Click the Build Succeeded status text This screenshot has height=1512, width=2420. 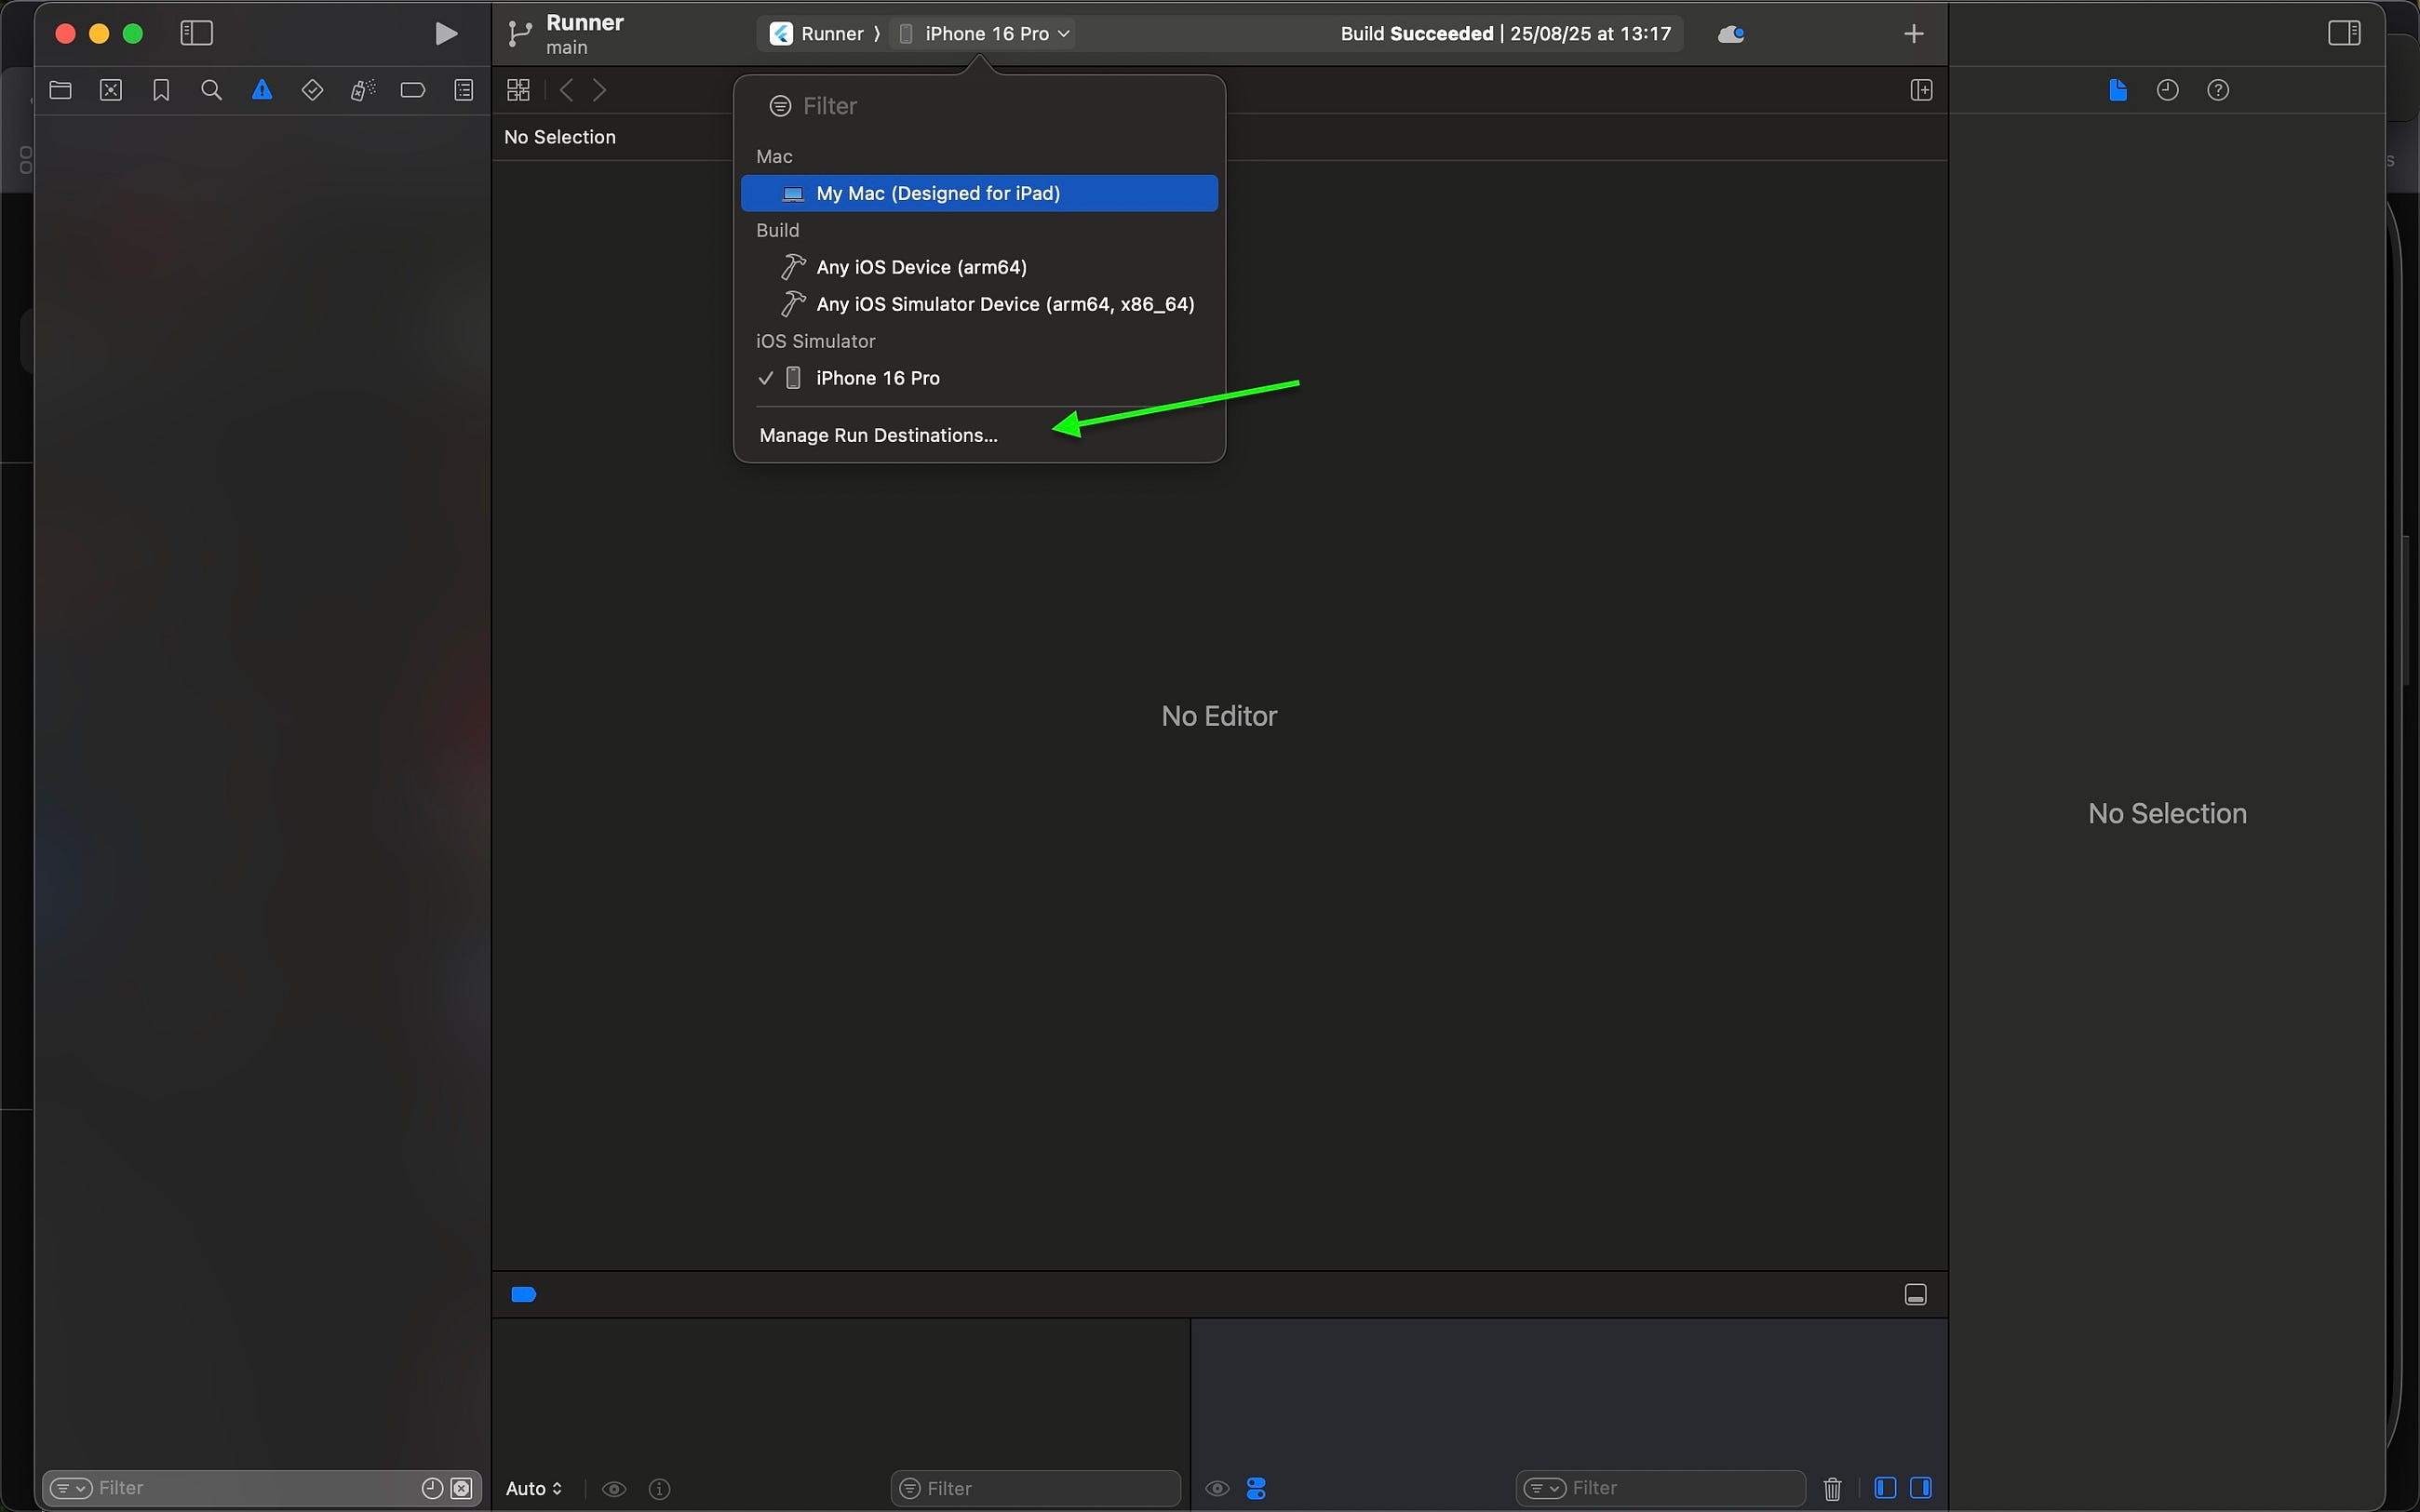coord(1416,34)
